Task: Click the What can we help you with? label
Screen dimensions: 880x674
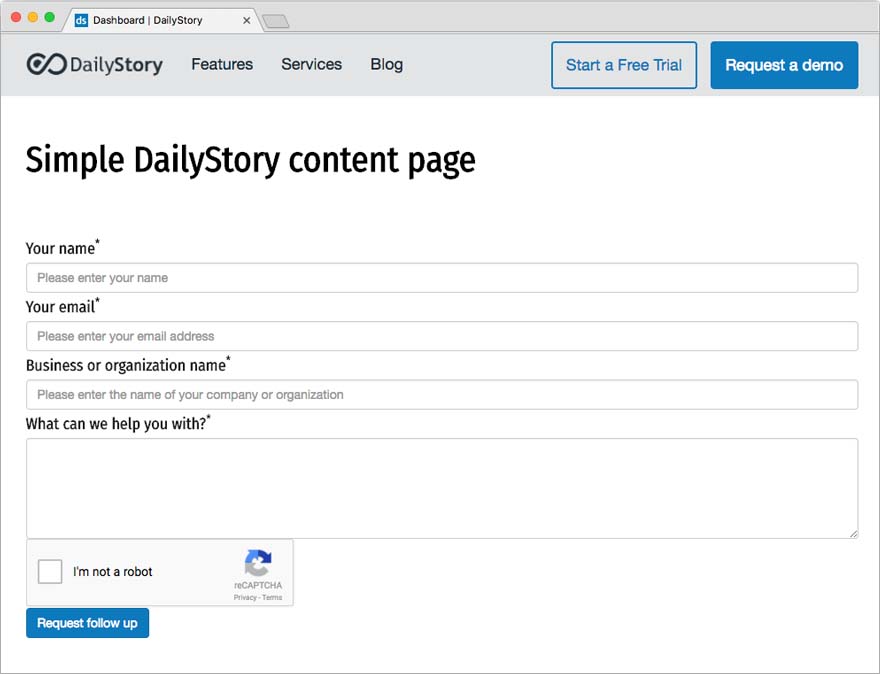Action: (x=118, y=423)
